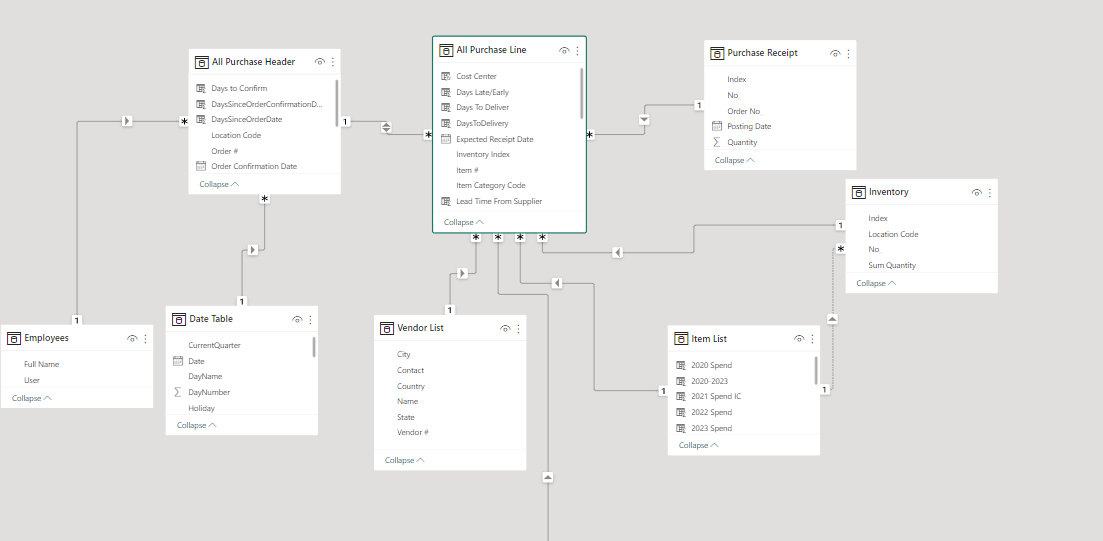This screenshot has height=541, width=1103.
Task: Select the CurrentQuarter field in Date Table
Action: pyautogui.click(x=214, y=345)
